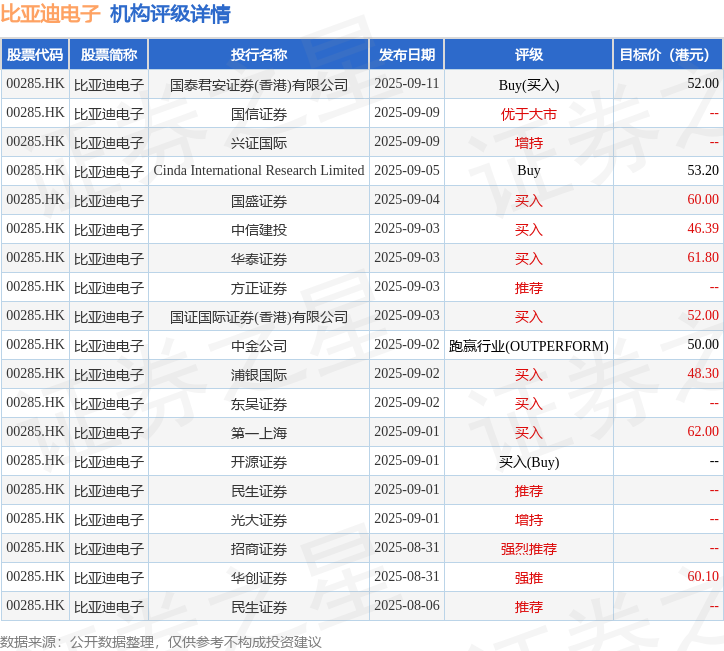Screen dimensions: 724x651
Task: Click the 东吴证券 cell
Action: (x=259, y=404)
